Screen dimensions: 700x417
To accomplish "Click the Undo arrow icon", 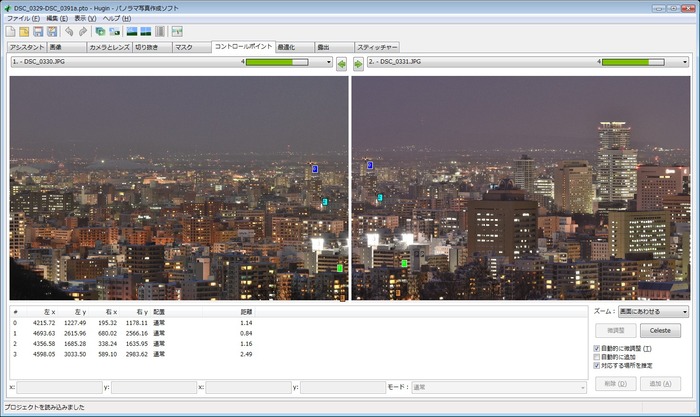I will (x=69, y=31).
